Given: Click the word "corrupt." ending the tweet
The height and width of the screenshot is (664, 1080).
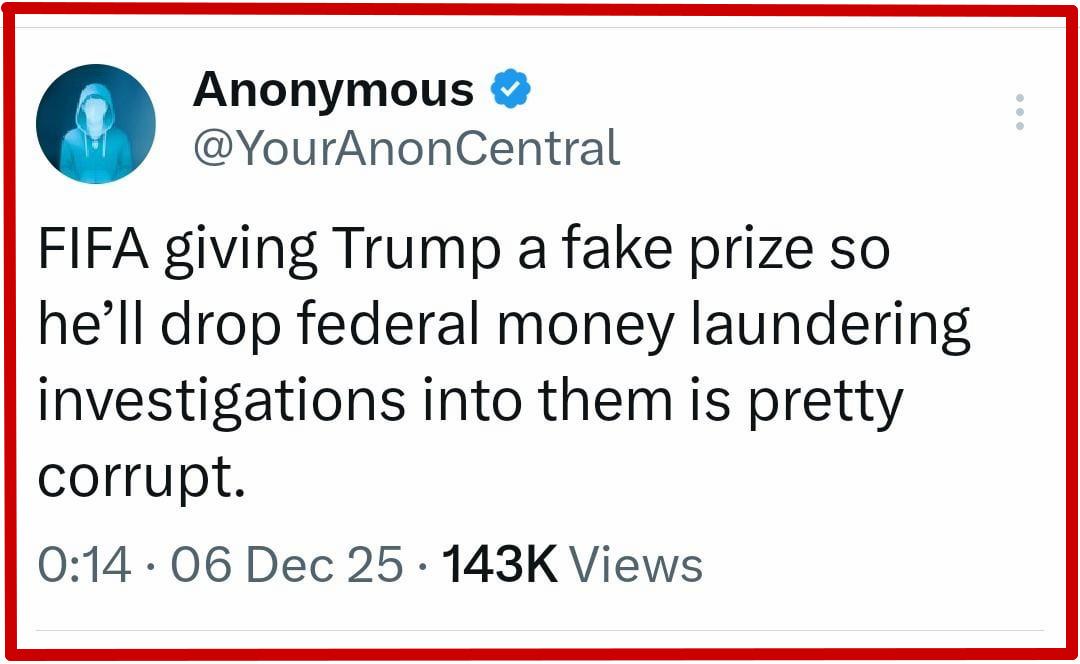Looking at the screenshot, I should (141, 476).
